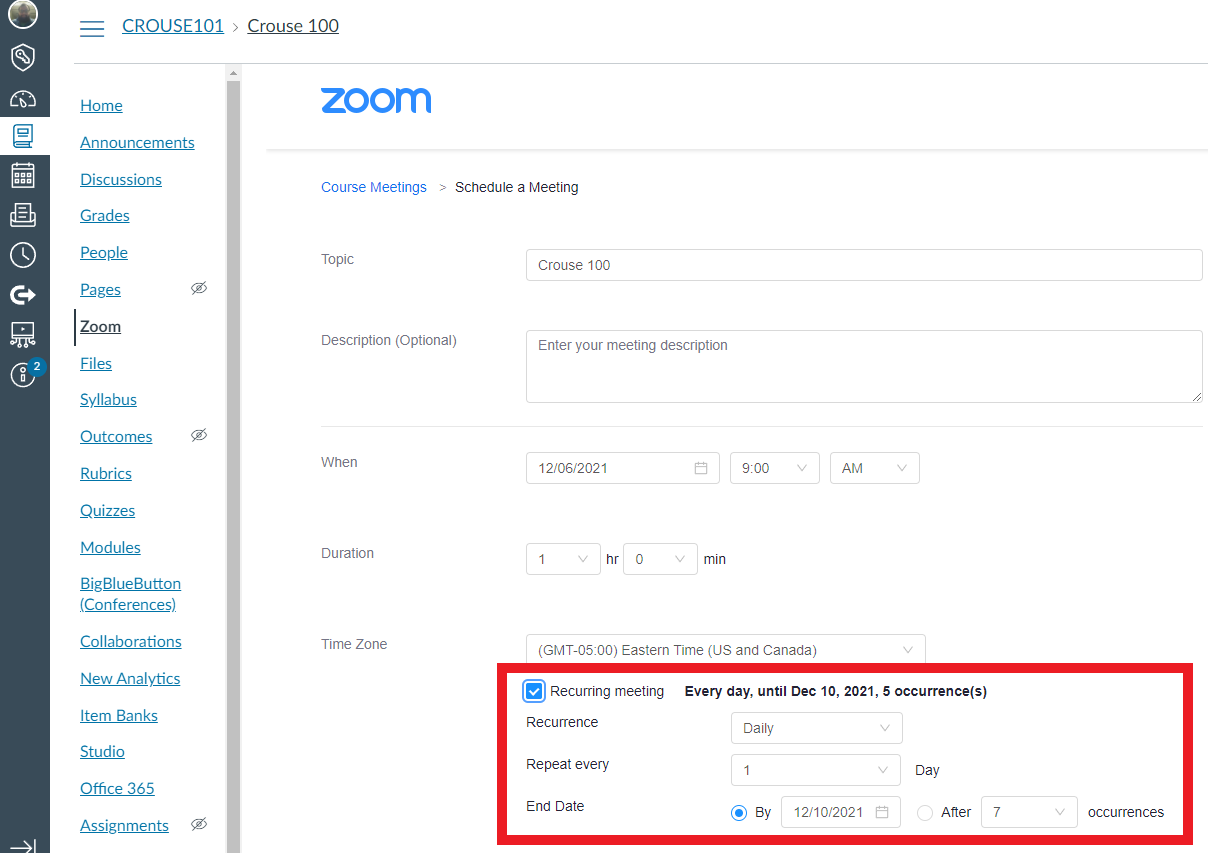Focus the Topic field containing Crouse 100

coord(864,265)
